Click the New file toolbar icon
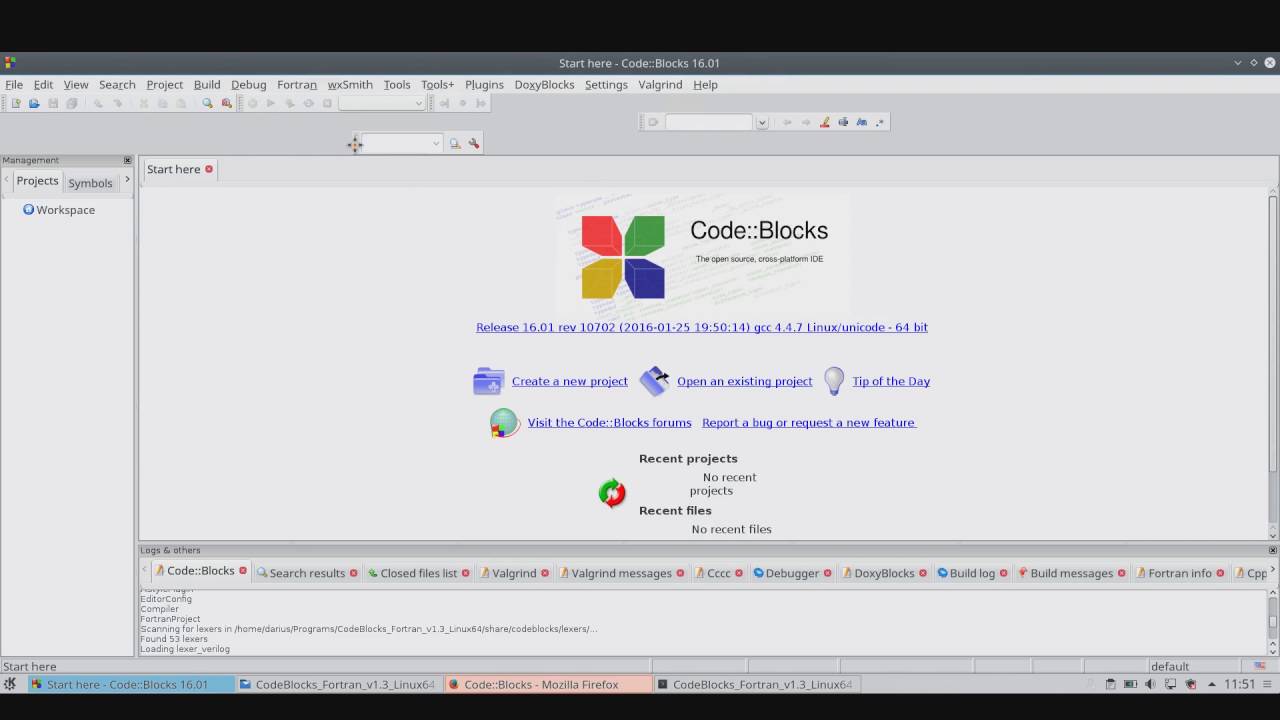1280x720 pixels. pyautogui.click(x=15, y=103)
